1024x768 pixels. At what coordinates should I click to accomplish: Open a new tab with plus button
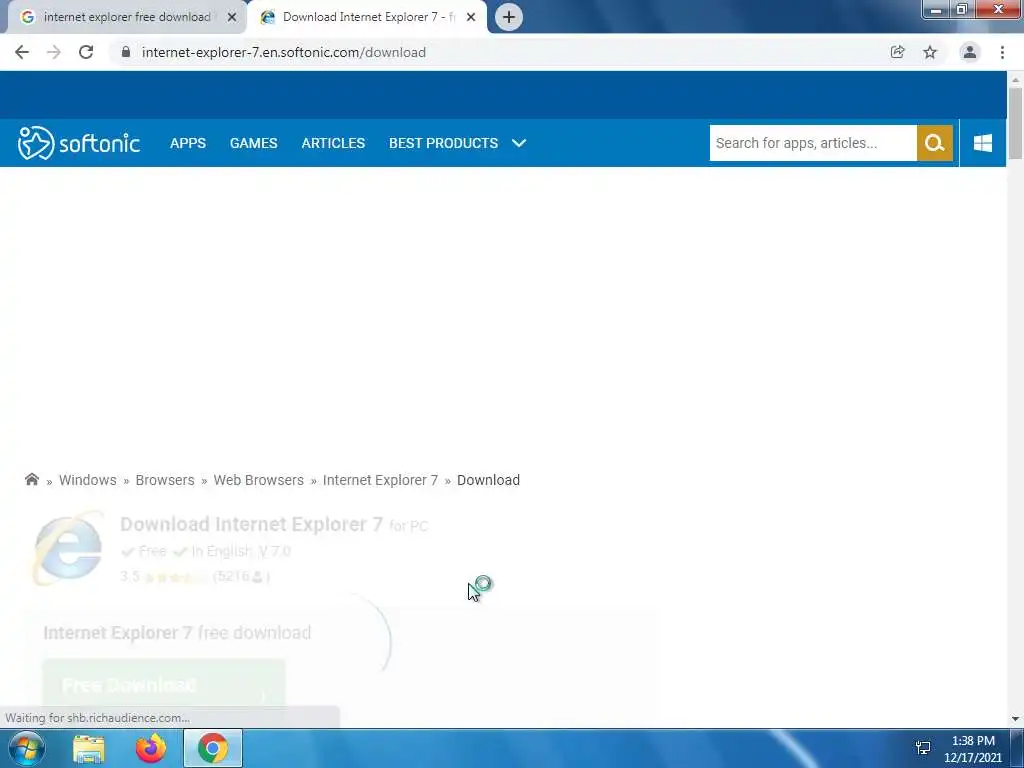click(x=509, y=17)
